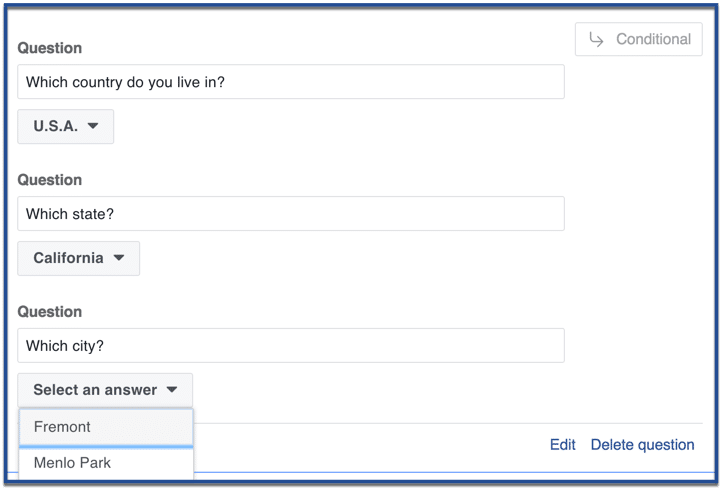Open the U.S.A. country dropdown
Screen dimensions: 722x488
[x=65, y=126]
